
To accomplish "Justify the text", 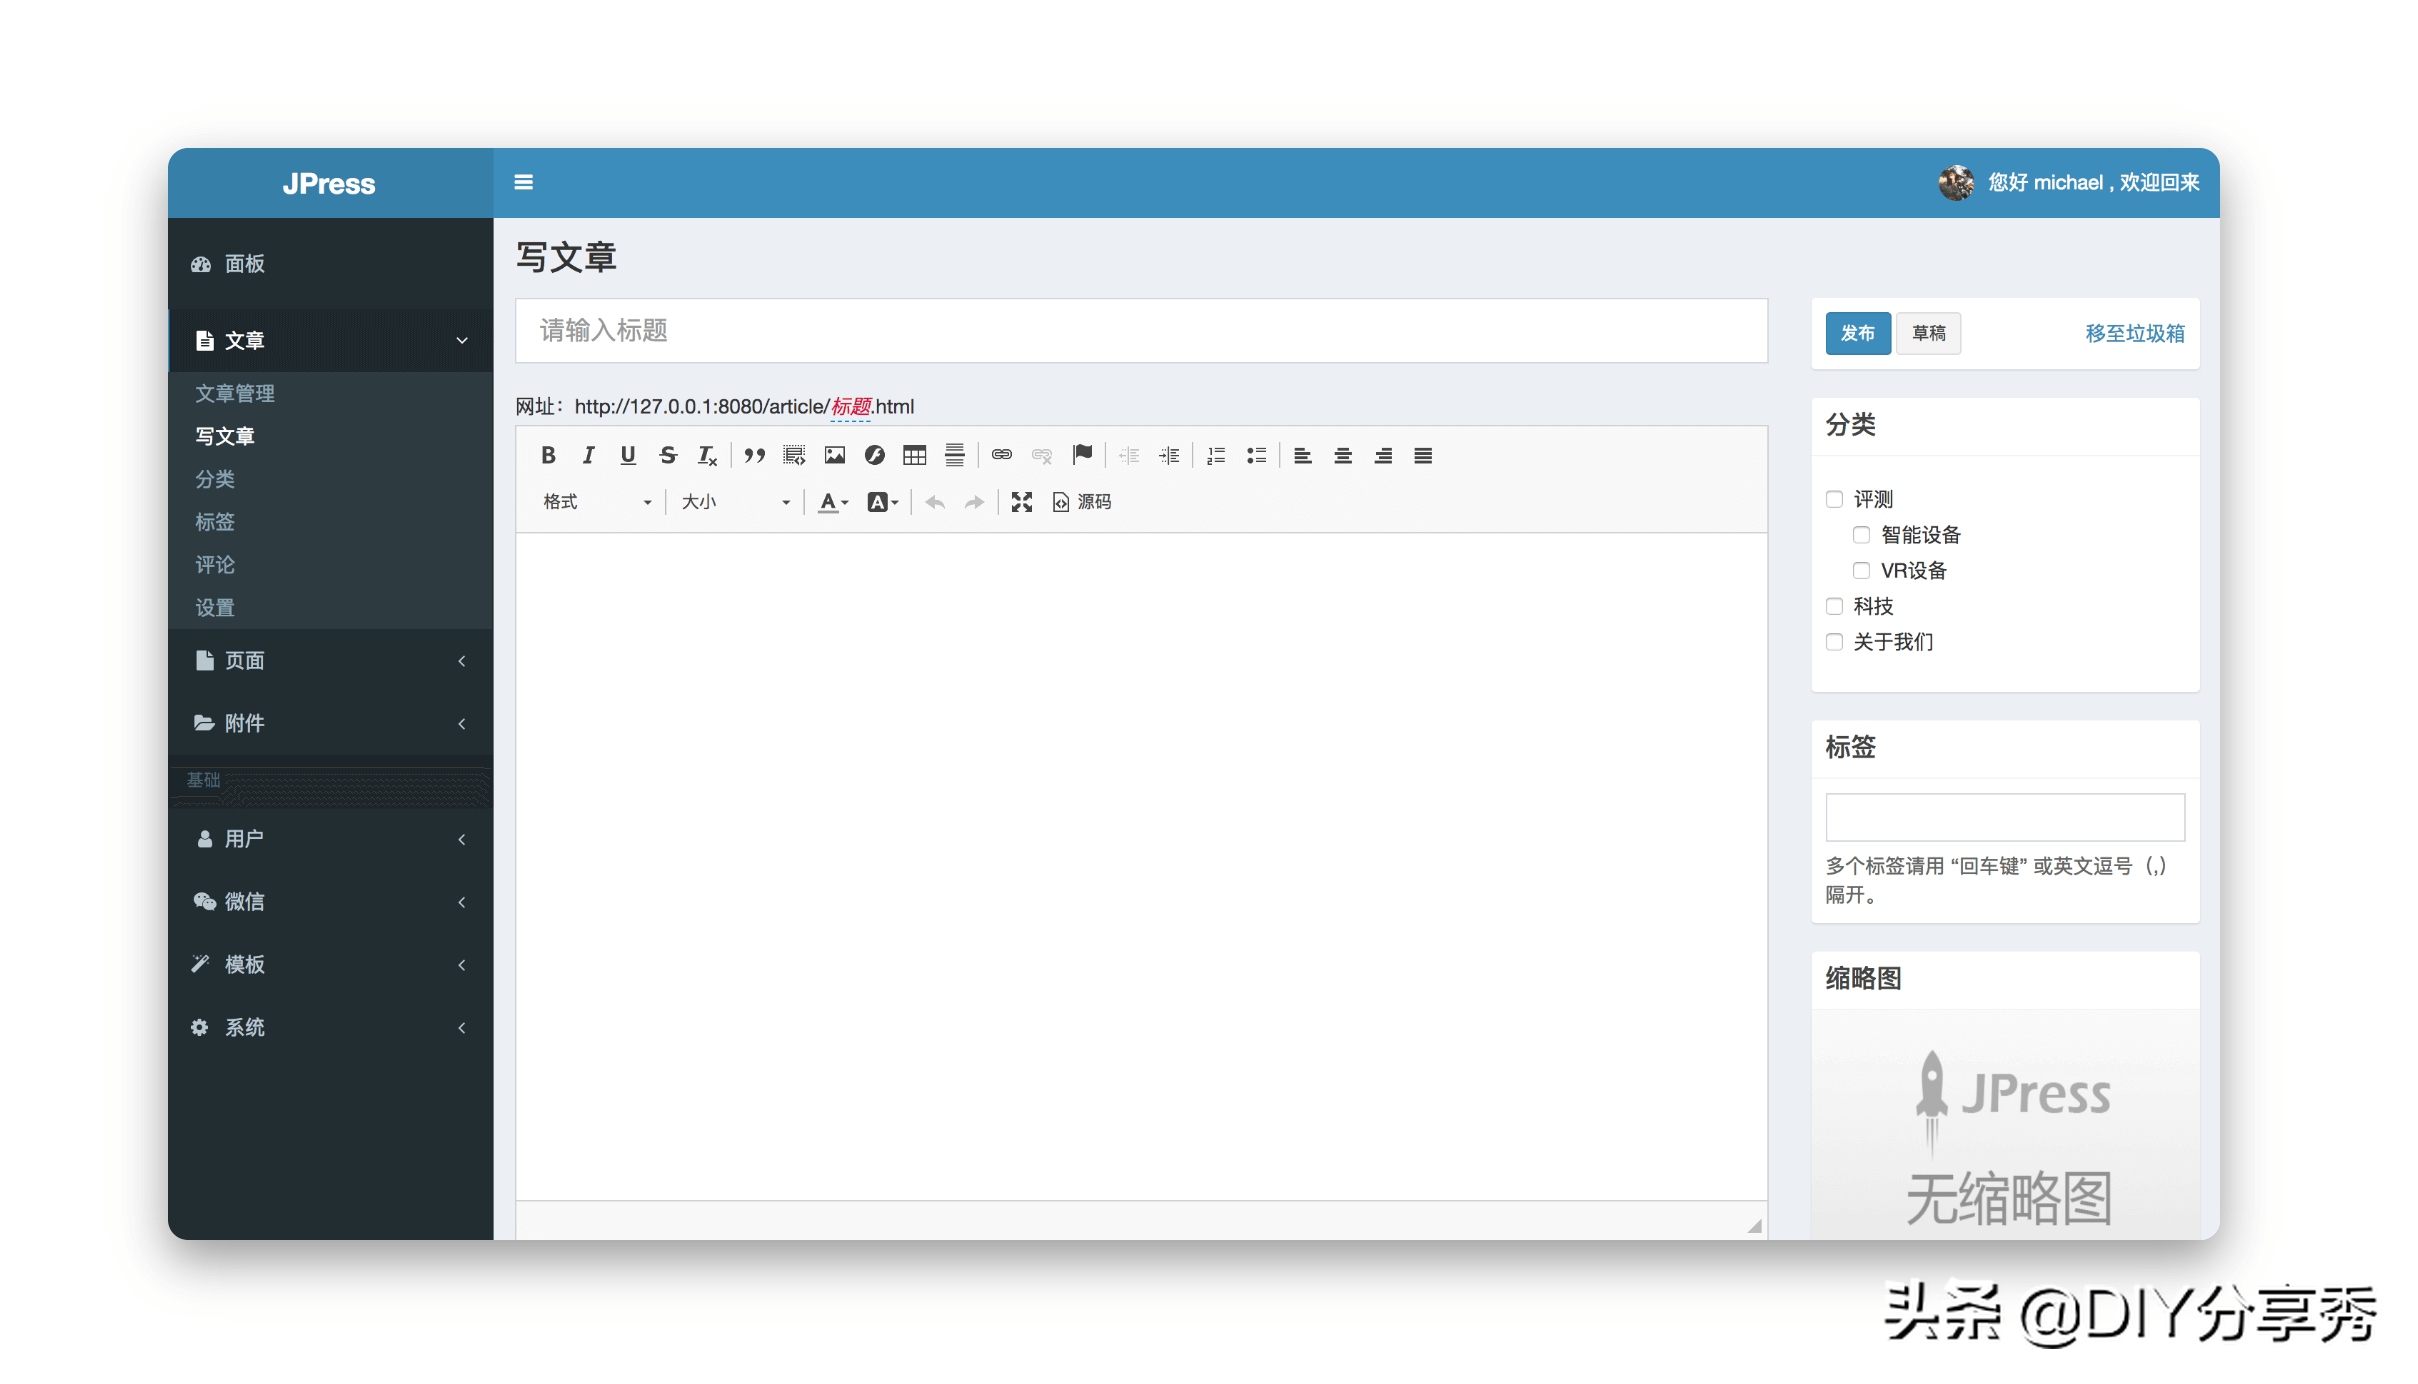I will (x=1423, y=456).
